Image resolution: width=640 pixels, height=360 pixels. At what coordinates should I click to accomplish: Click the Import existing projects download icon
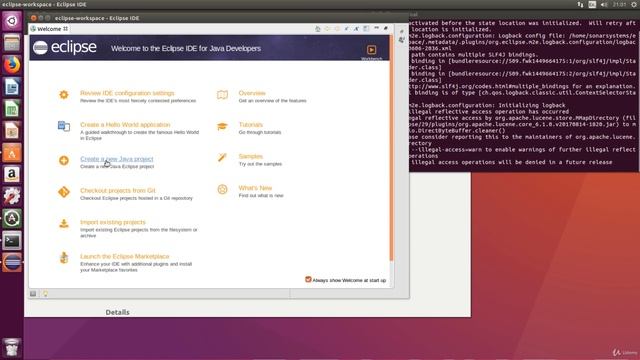[x=64, y=224]
